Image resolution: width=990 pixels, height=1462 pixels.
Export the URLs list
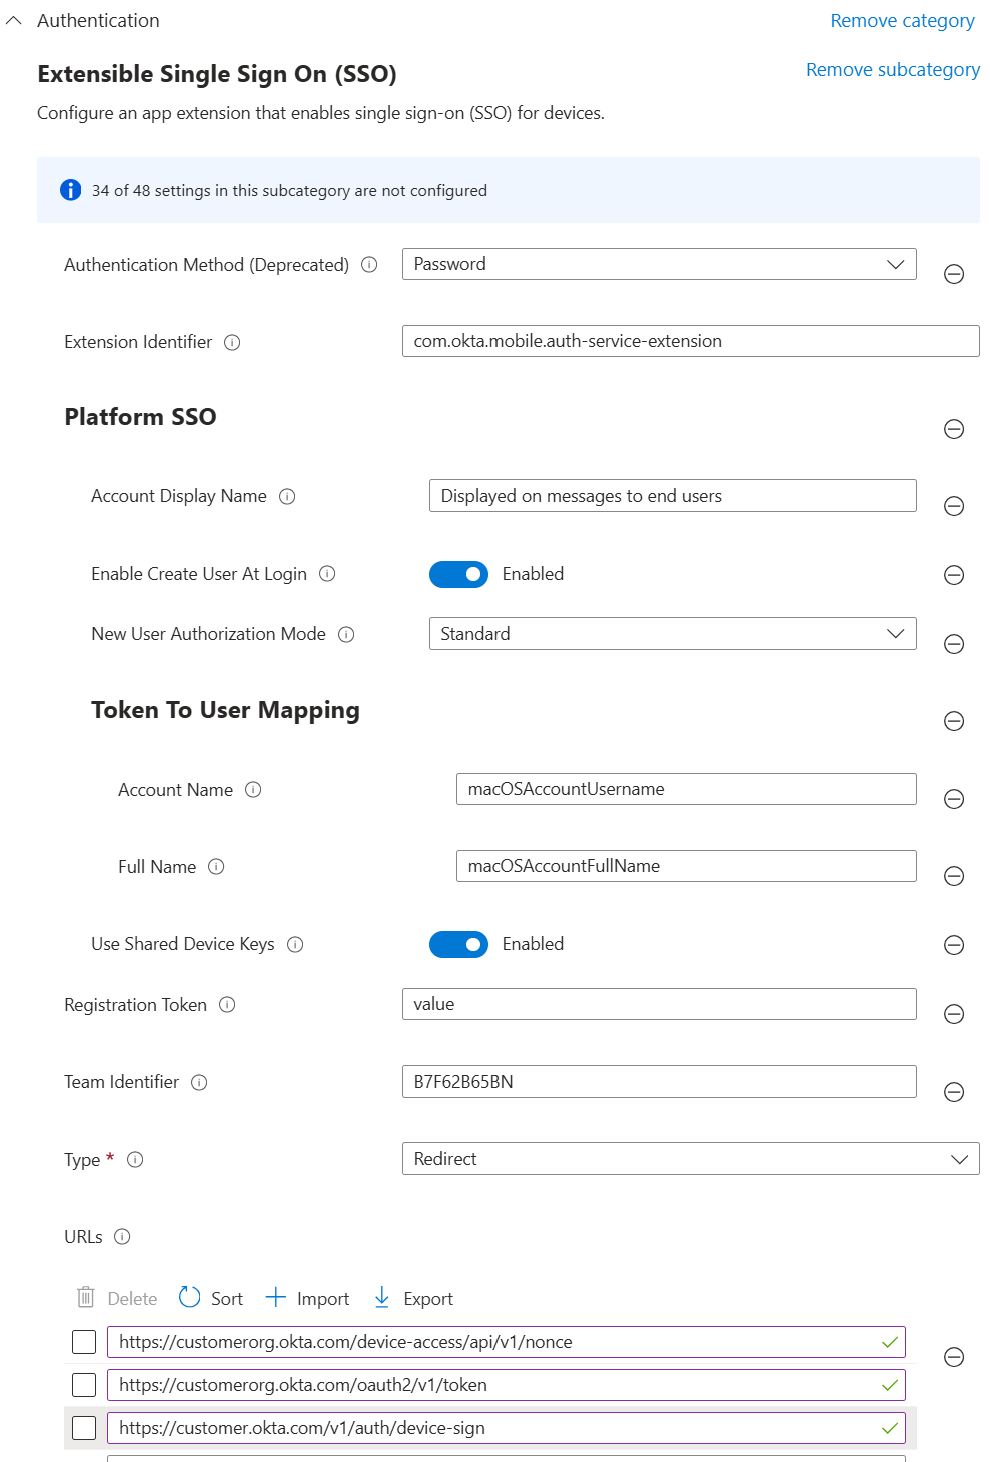click(413, 1298)
